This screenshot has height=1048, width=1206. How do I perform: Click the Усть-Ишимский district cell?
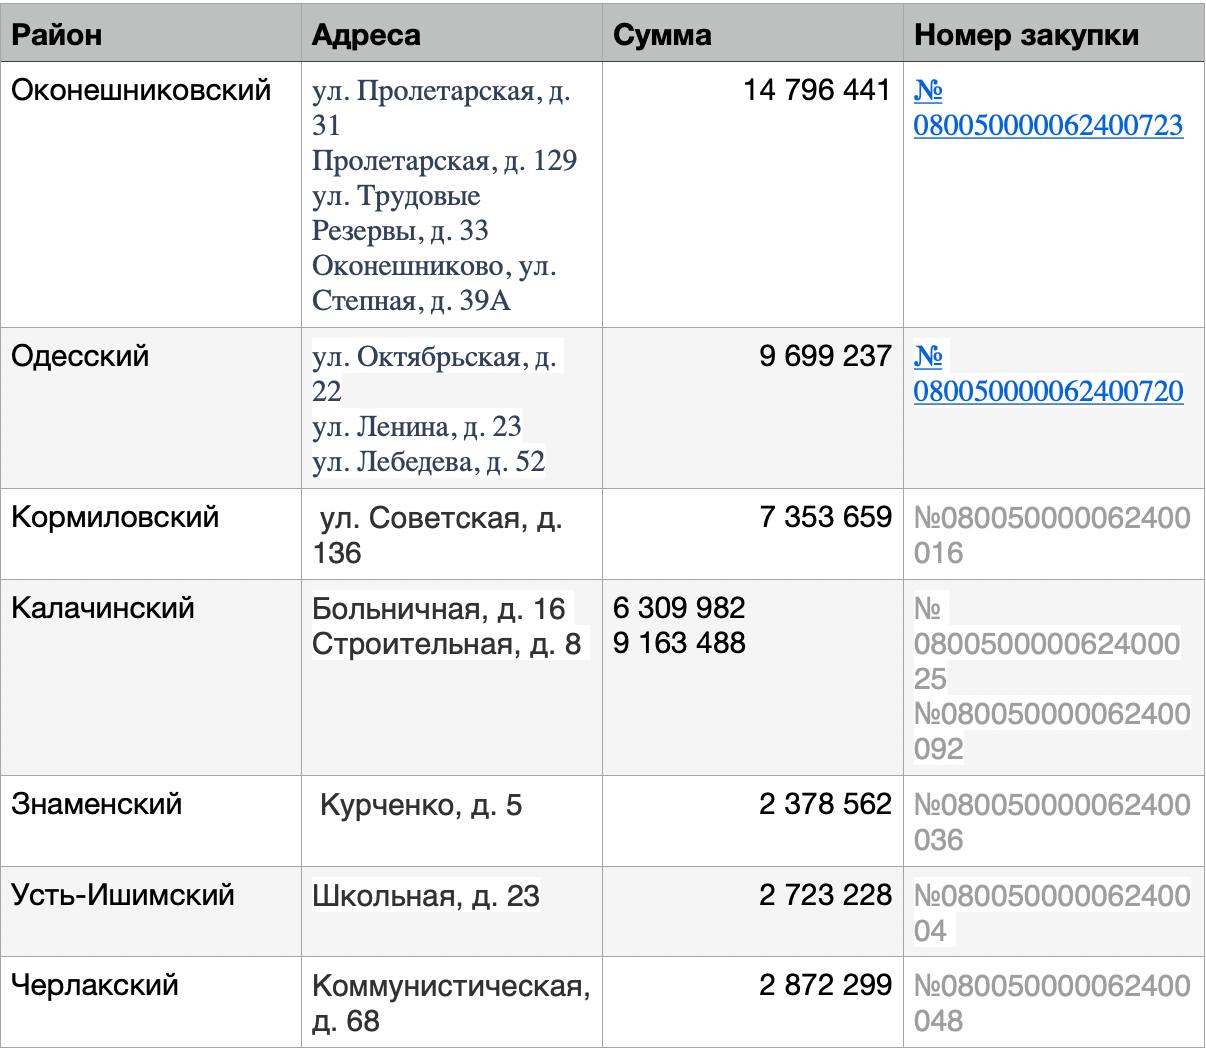tap(123, 894)
